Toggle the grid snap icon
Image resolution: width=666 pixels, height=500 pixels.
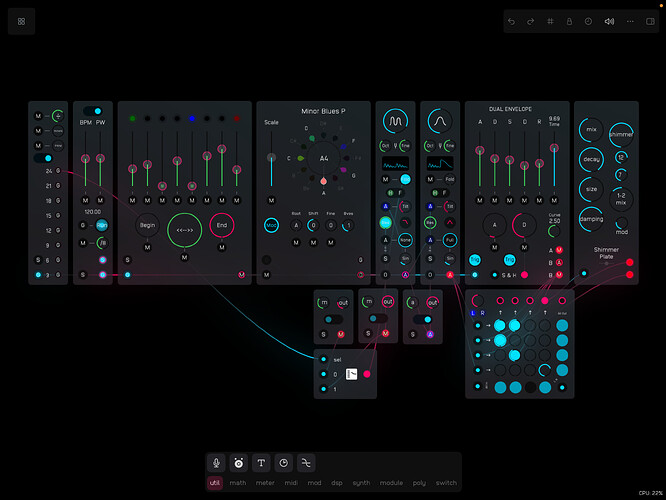coord(549,21)
